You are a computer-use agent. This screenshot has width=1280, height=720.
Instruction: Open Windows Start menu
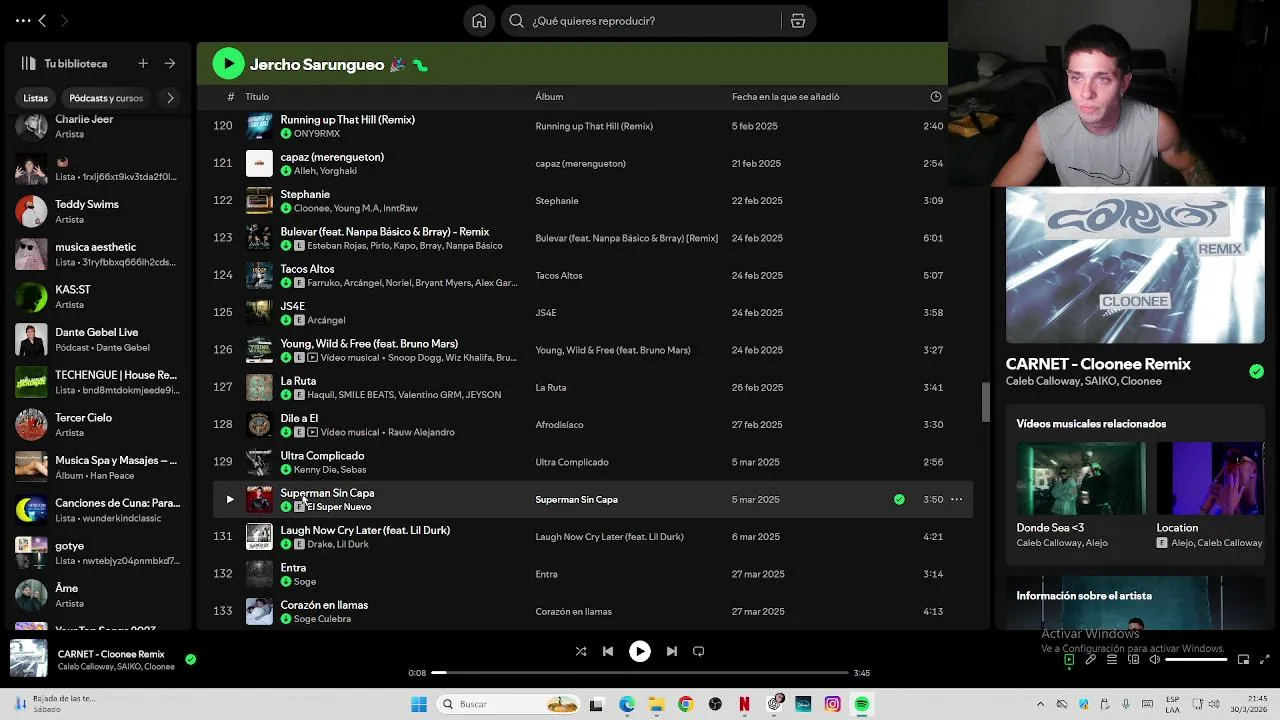[418, 704]
